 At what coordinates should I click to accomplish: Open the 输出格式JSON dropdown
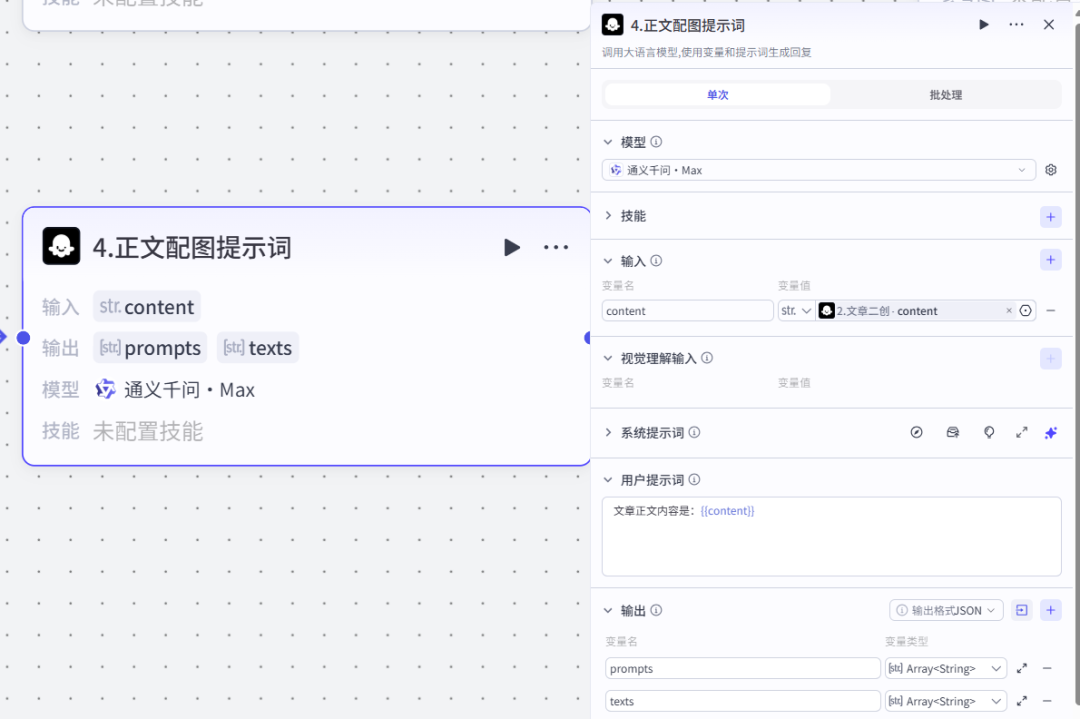[x=946, y=609]
